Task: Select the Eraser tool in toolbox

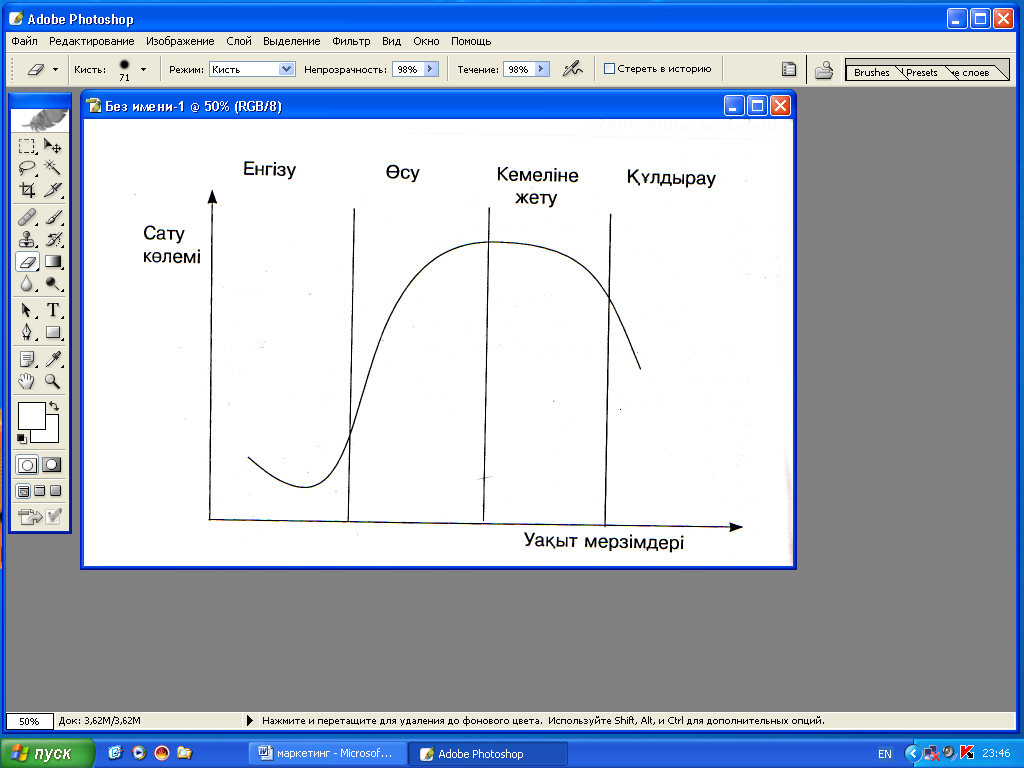Action: tap(27, 262)
